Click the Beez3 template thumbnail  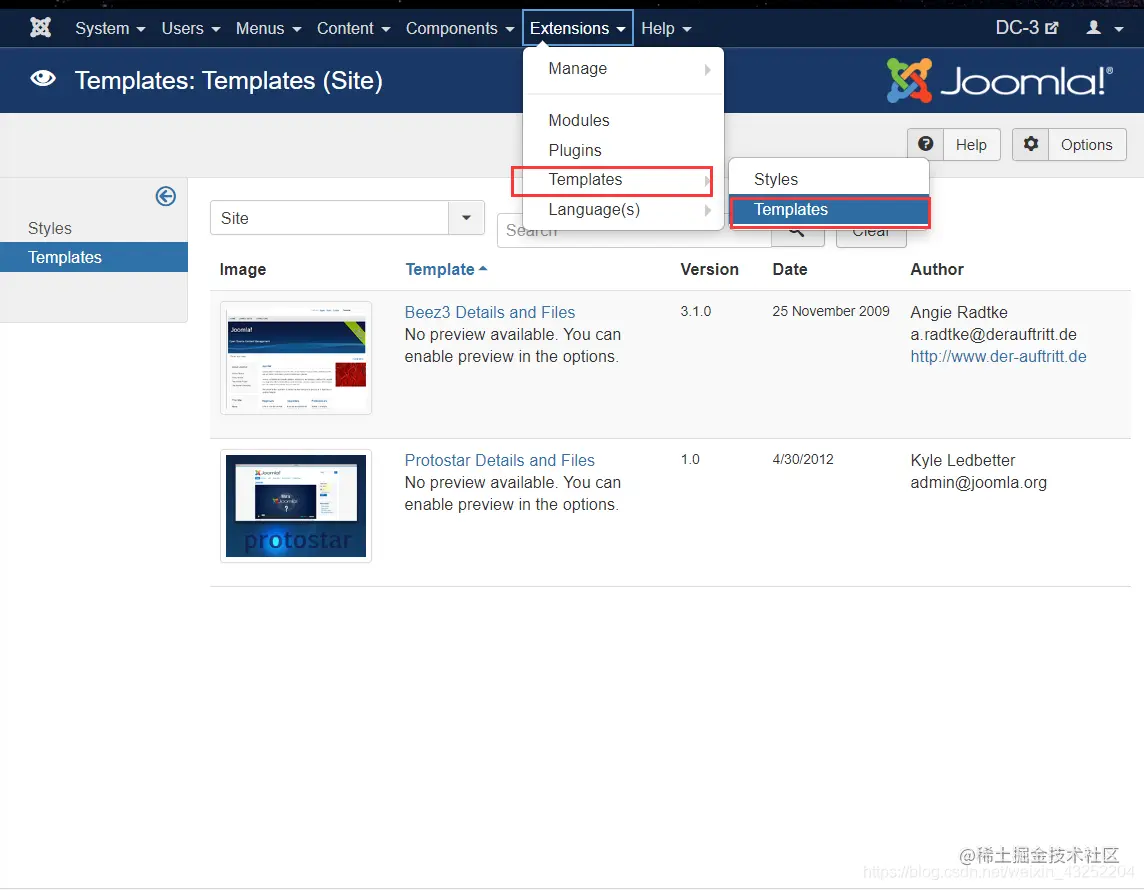(x=296, y=358)
